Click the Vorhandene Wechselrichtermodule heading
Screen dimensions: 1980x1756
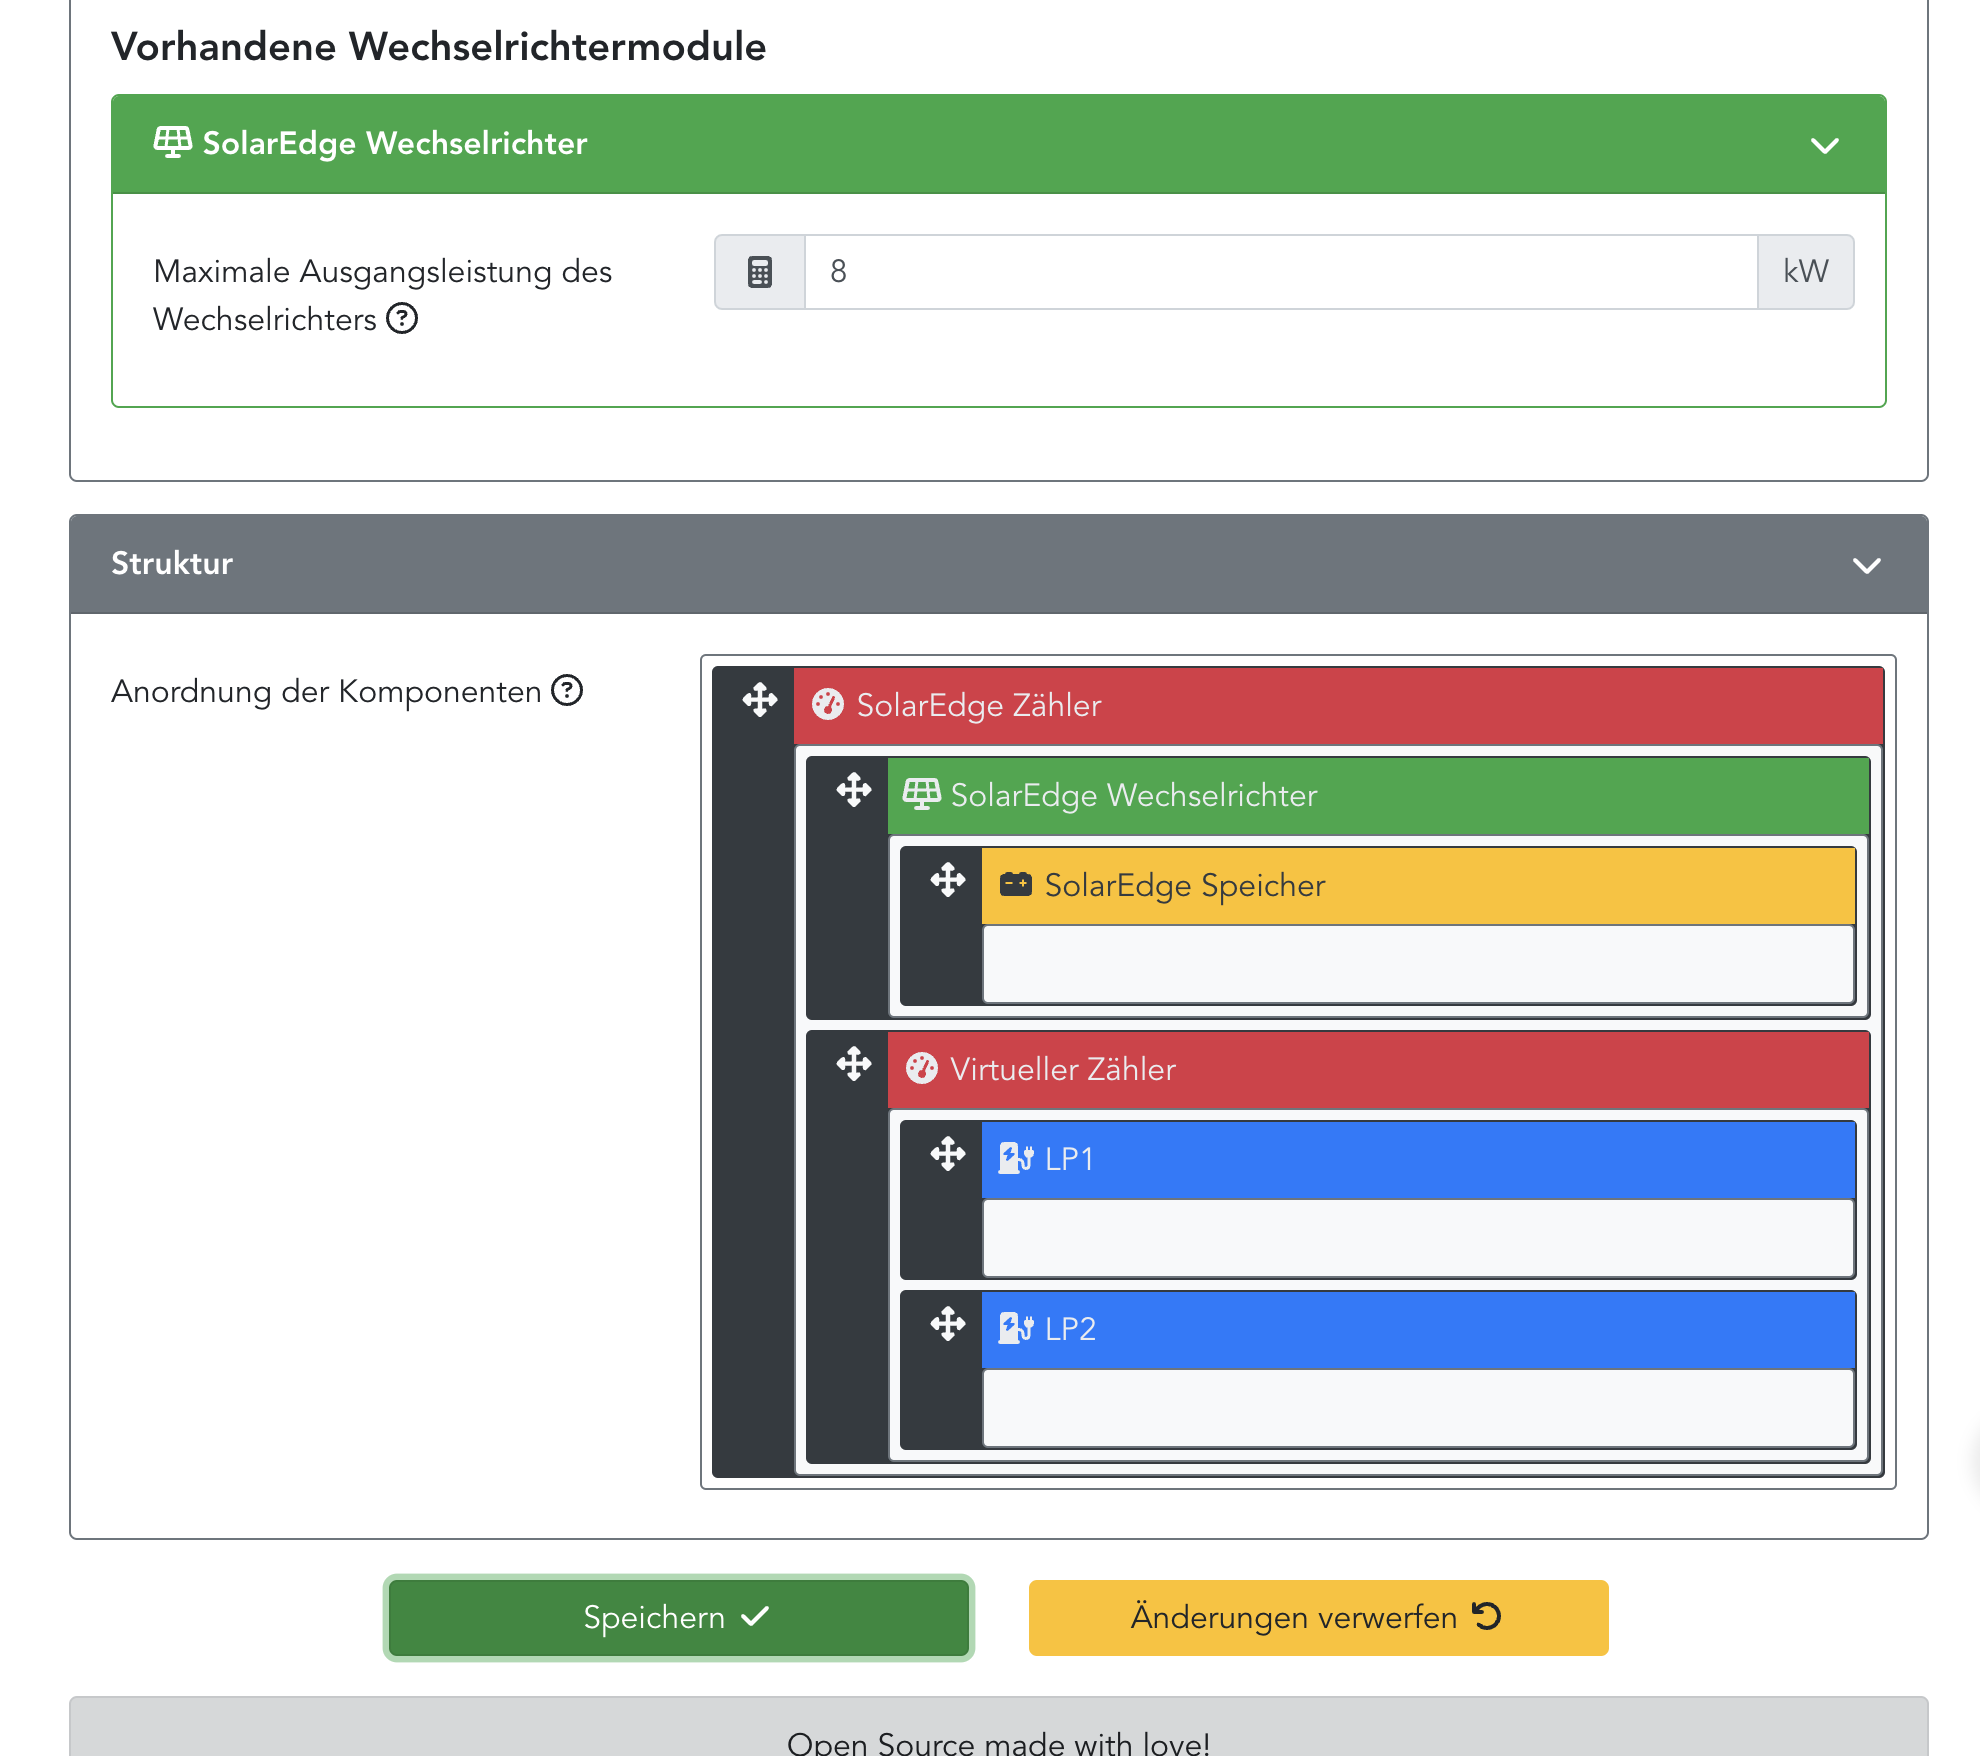[439, 46]
